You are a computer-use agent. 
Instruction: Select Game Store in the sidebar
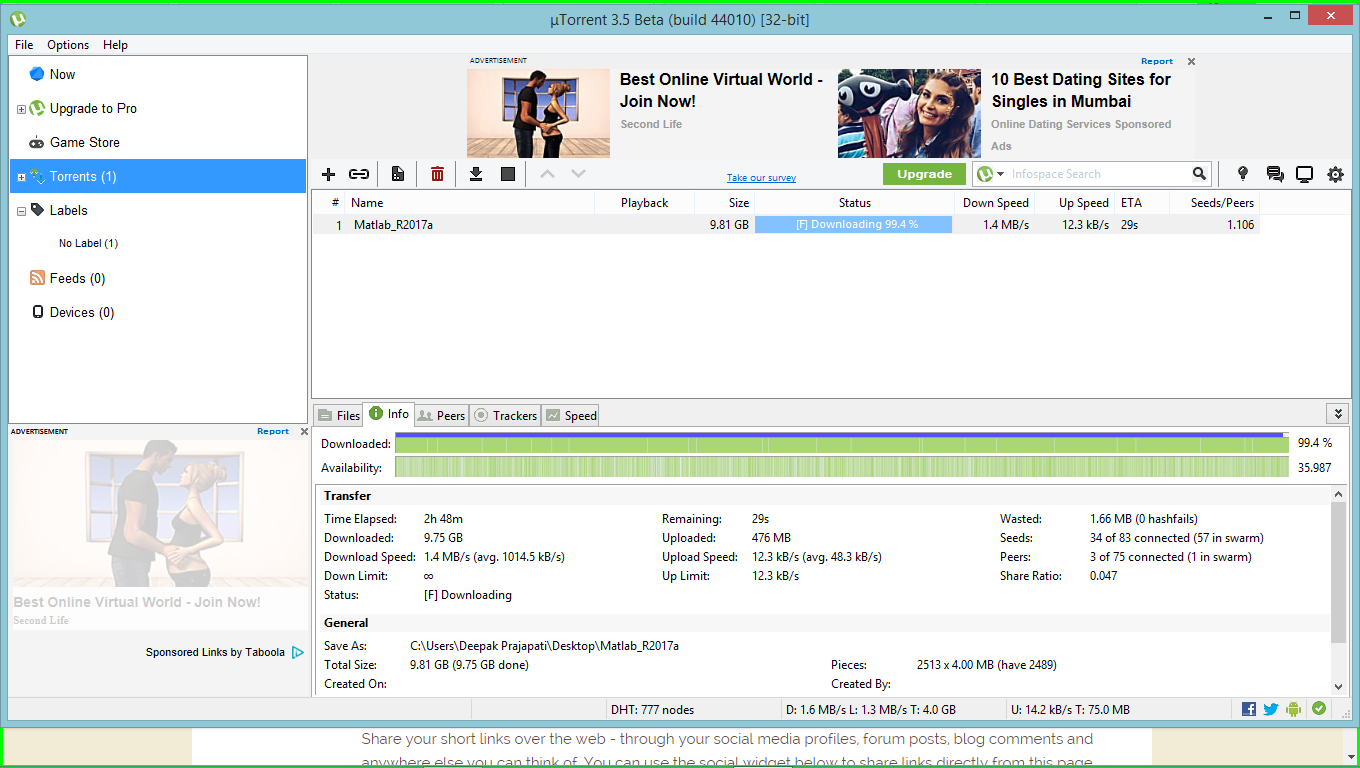pyautogui.click(x=85, y=142)
